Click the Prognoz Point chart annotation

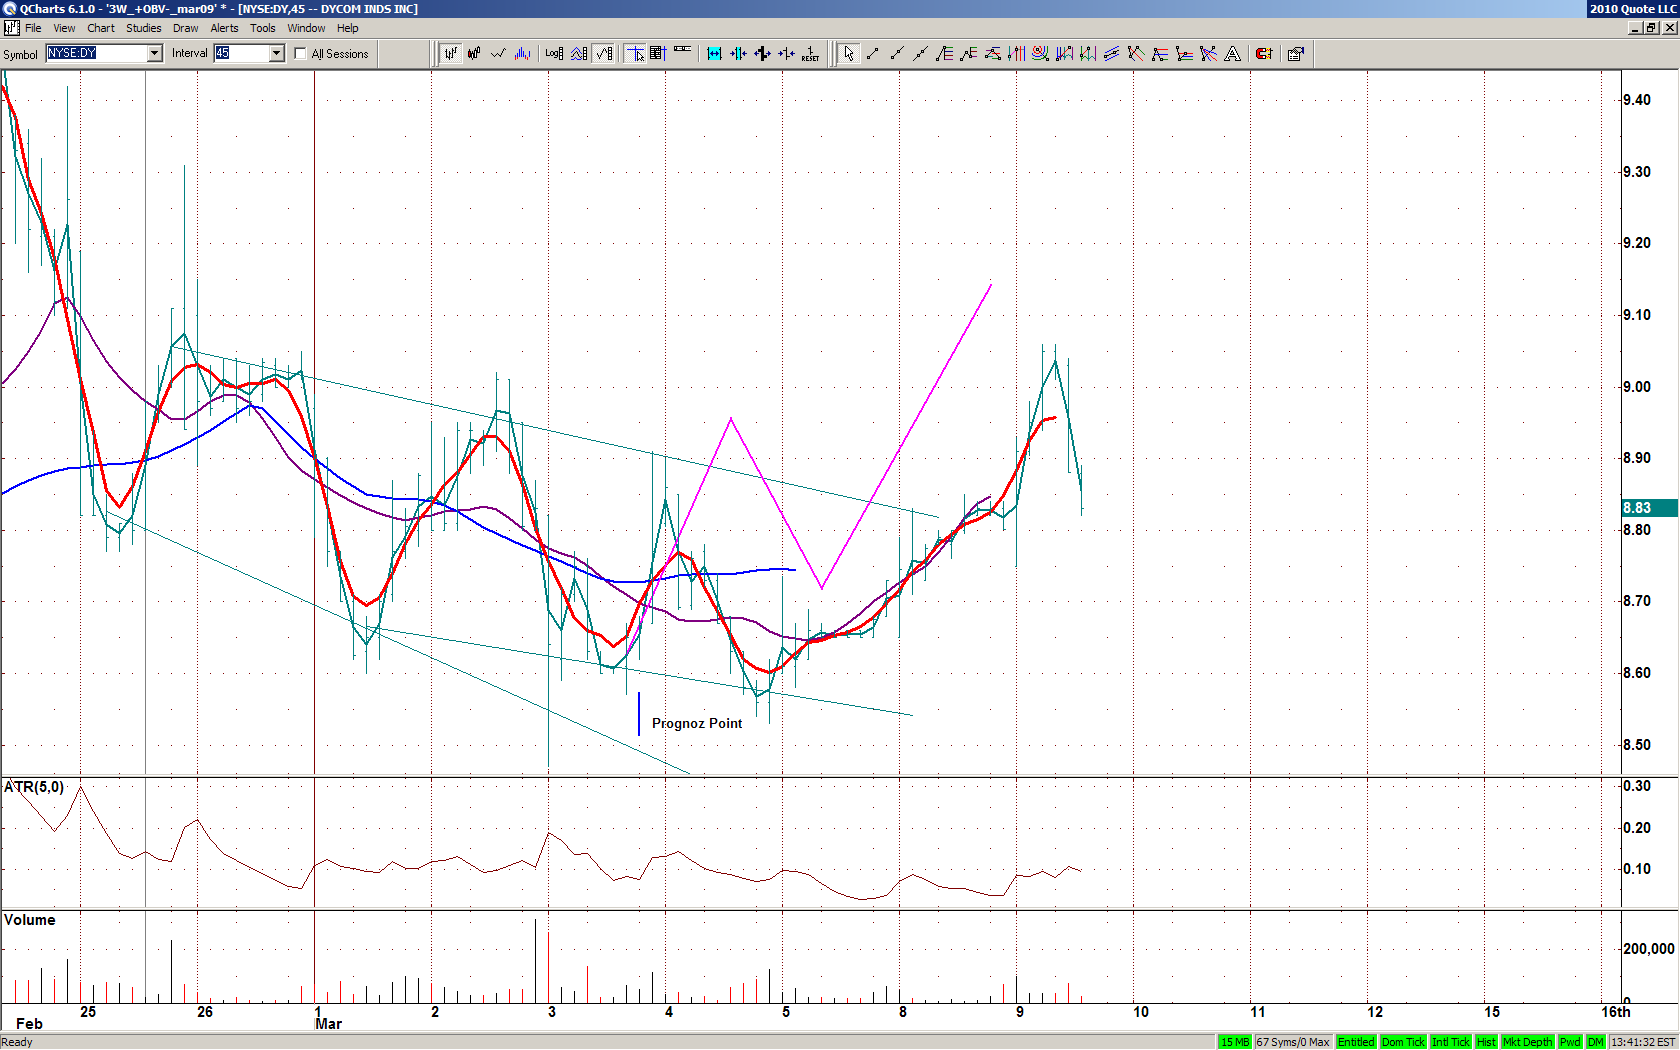pos(696,723)
